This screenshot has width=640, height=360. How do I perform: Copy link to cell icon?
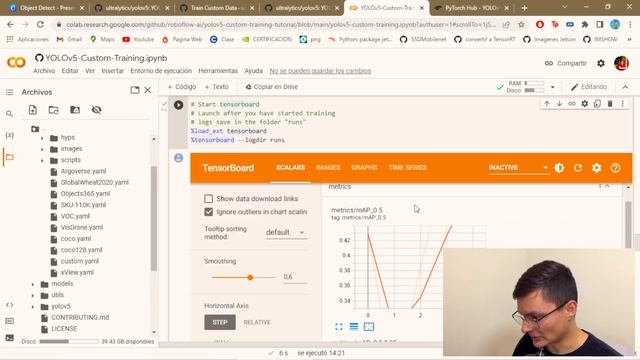(x=572, y=104)
